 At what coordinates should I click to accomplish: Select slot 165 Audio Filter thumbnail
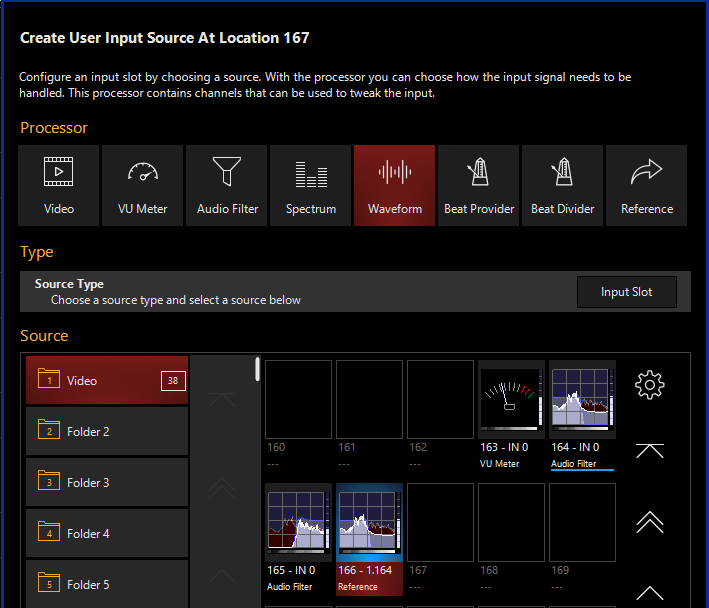[x=298, y=523]
